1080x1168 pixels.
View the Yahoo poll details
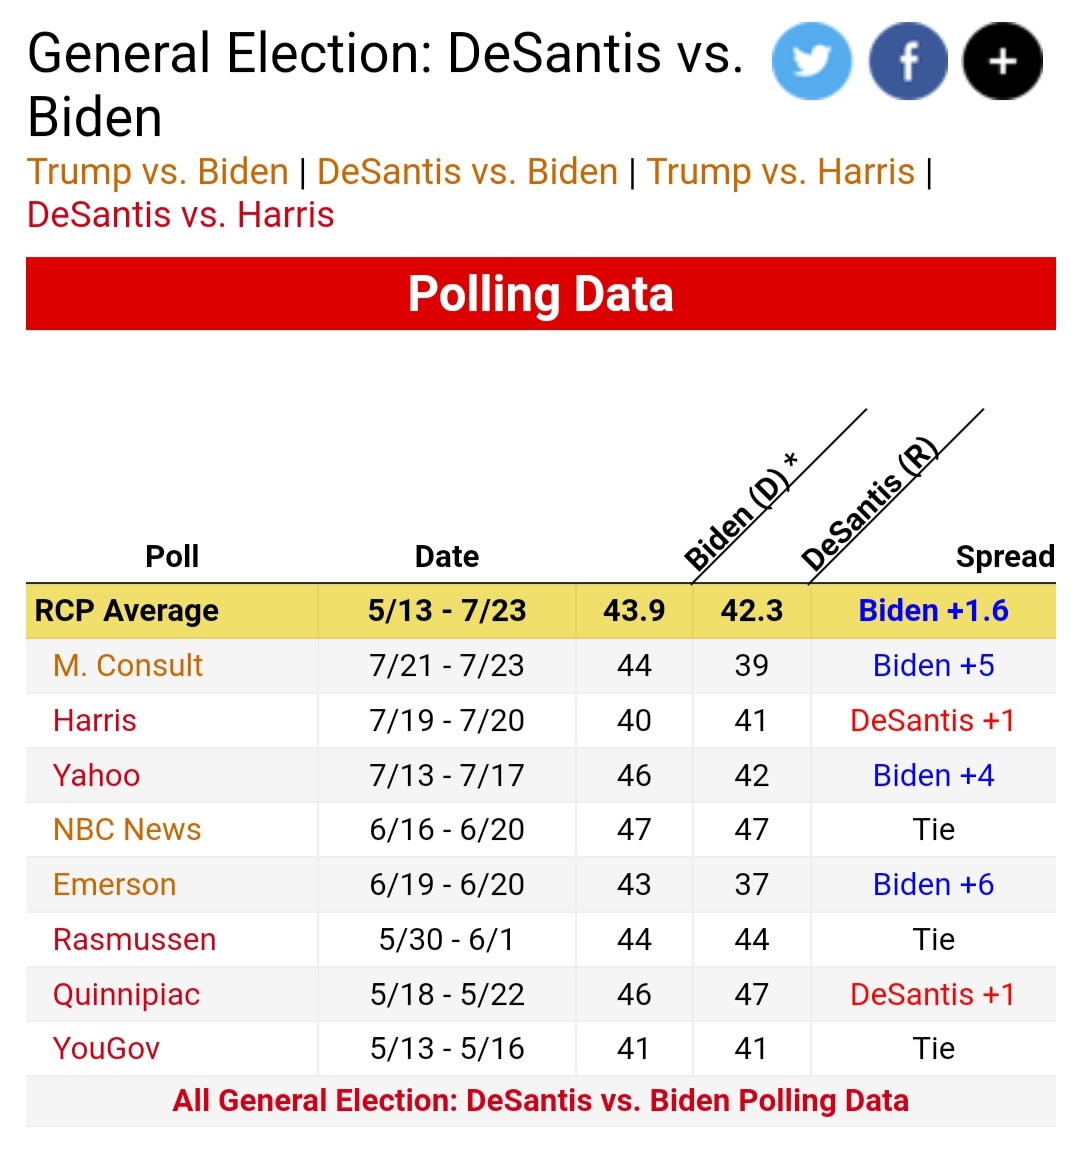pos(97,776)
